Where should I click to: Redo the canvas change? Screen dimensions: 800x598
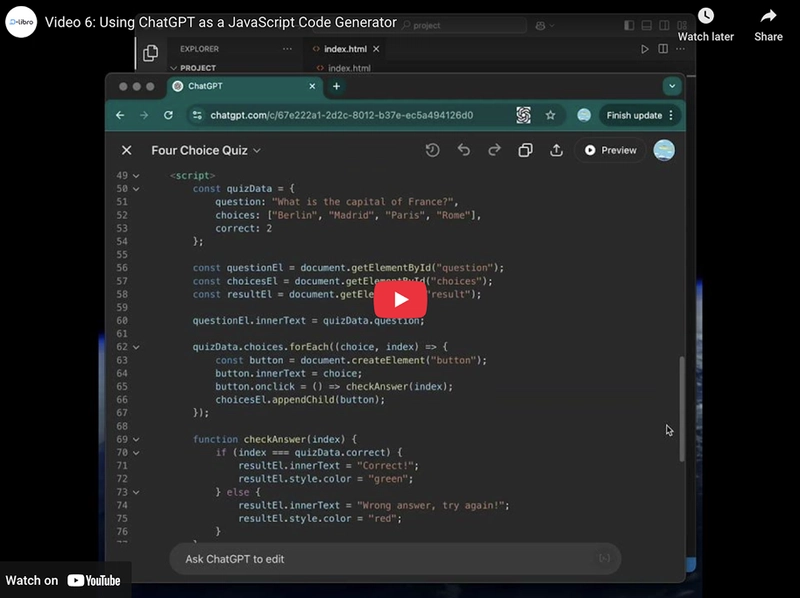tap(494, 150)
